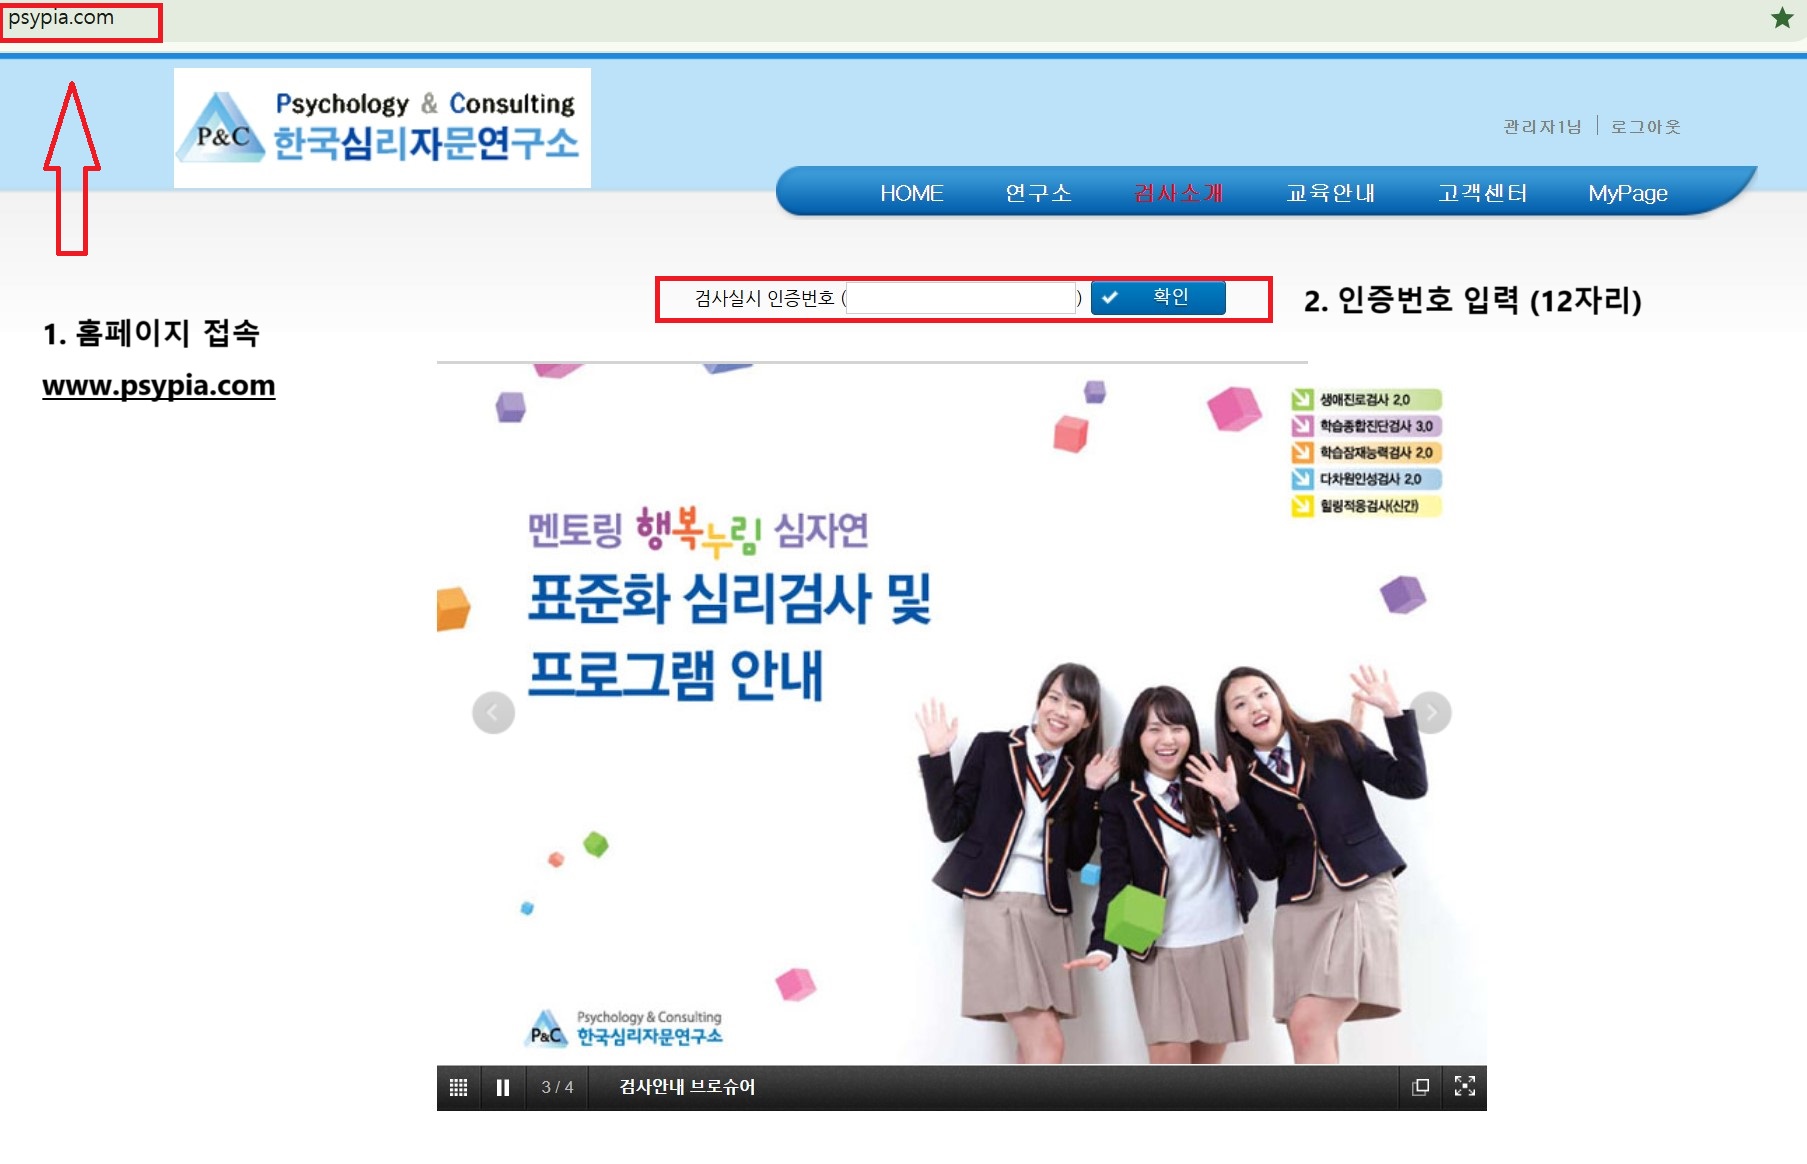Pause the slideshow
This screenshot has width=1807, height=1164.
[503, 1087]
